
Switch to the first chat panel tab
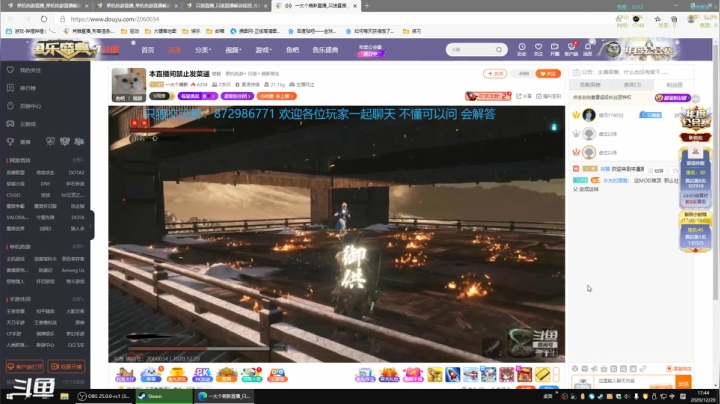coord(590,84)
